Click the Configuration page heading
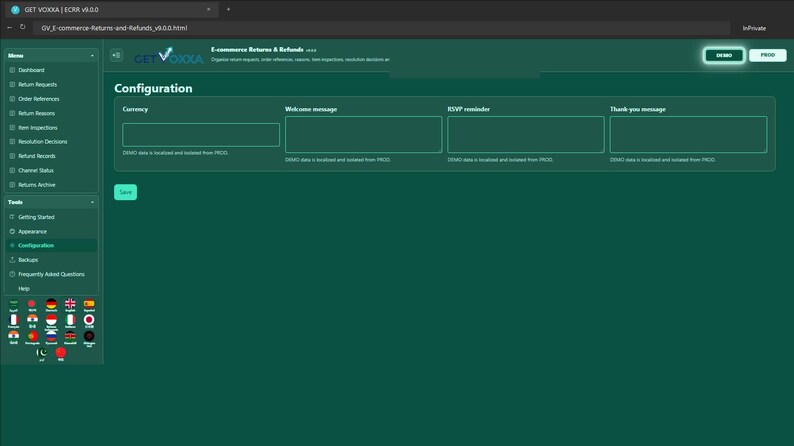 153,88
